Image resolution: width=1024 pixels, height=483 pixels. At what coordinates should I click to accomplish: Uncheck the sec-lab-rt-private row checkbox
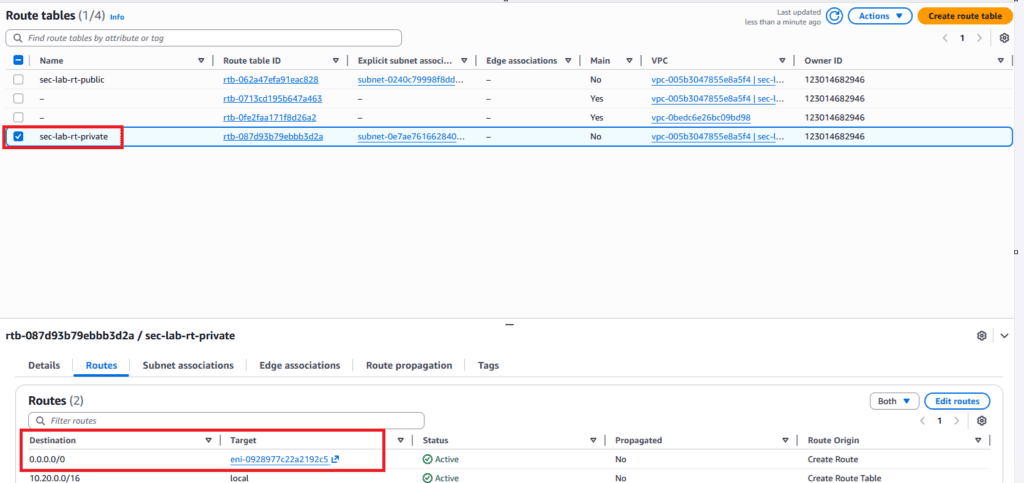(18, 136)
